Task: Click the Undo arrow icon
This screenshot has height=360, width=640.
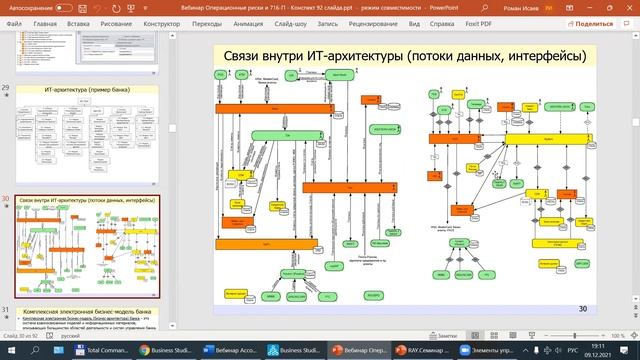Action: [x=97, y=8]
